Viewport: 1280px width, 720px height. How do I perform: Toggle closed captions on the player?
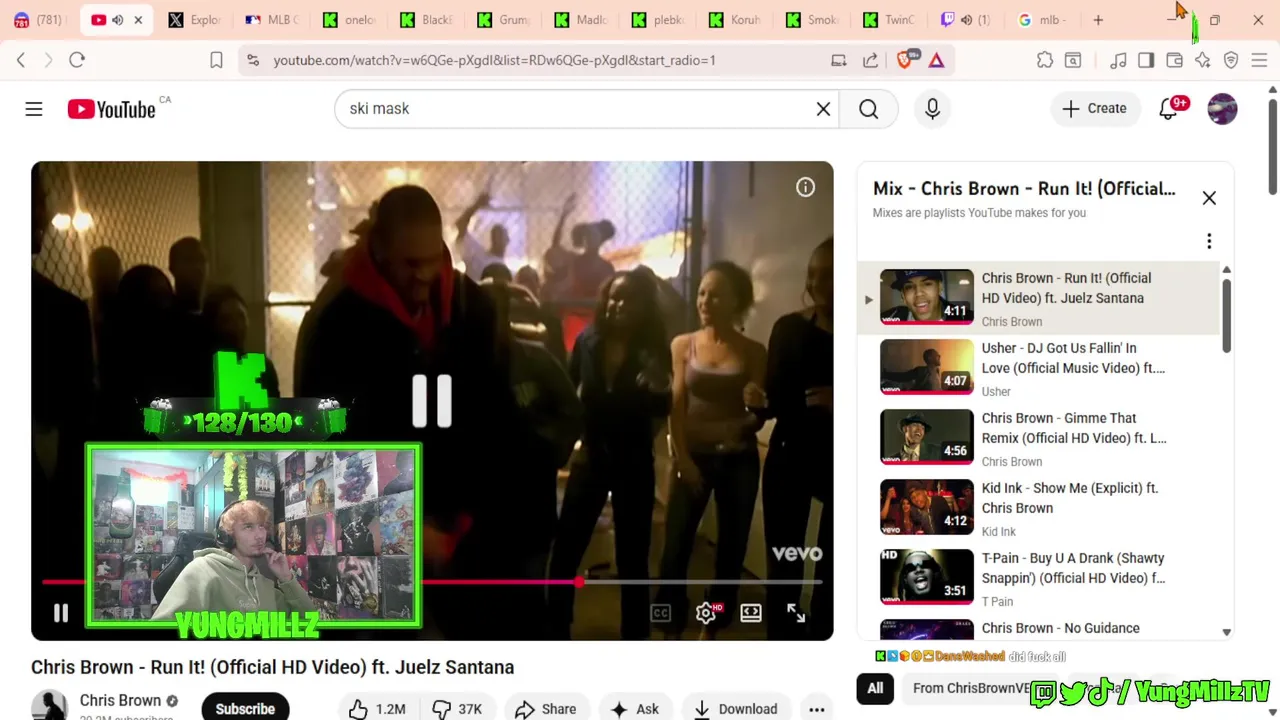point(660,613)
